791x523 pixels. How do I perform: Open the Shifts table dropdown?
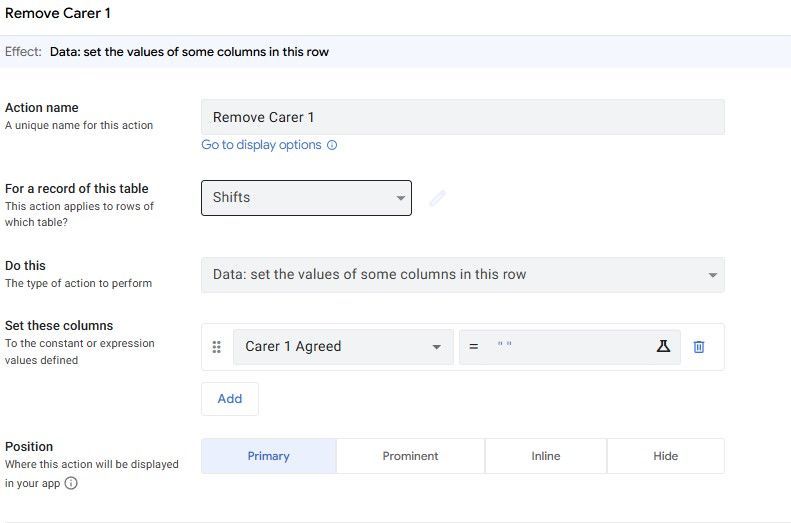(x=306, y=198)
